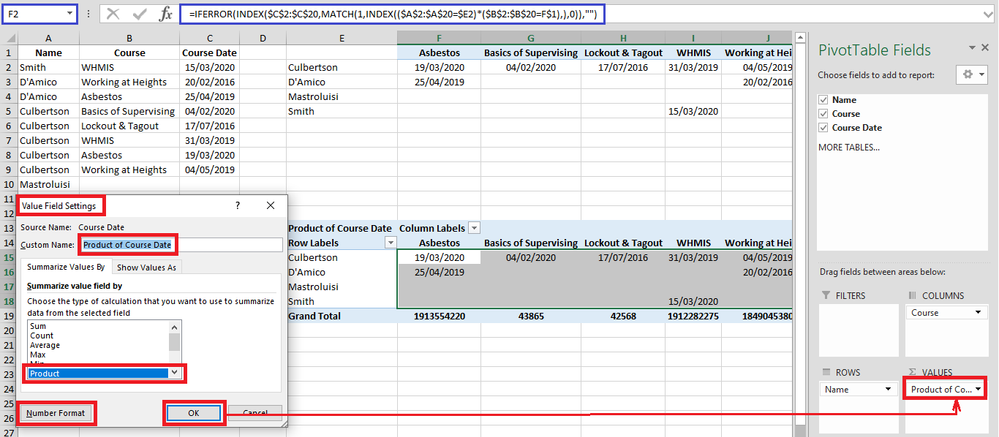Switch to the Summarize Values By tab
999x437 pixels.
pos(66,268)
